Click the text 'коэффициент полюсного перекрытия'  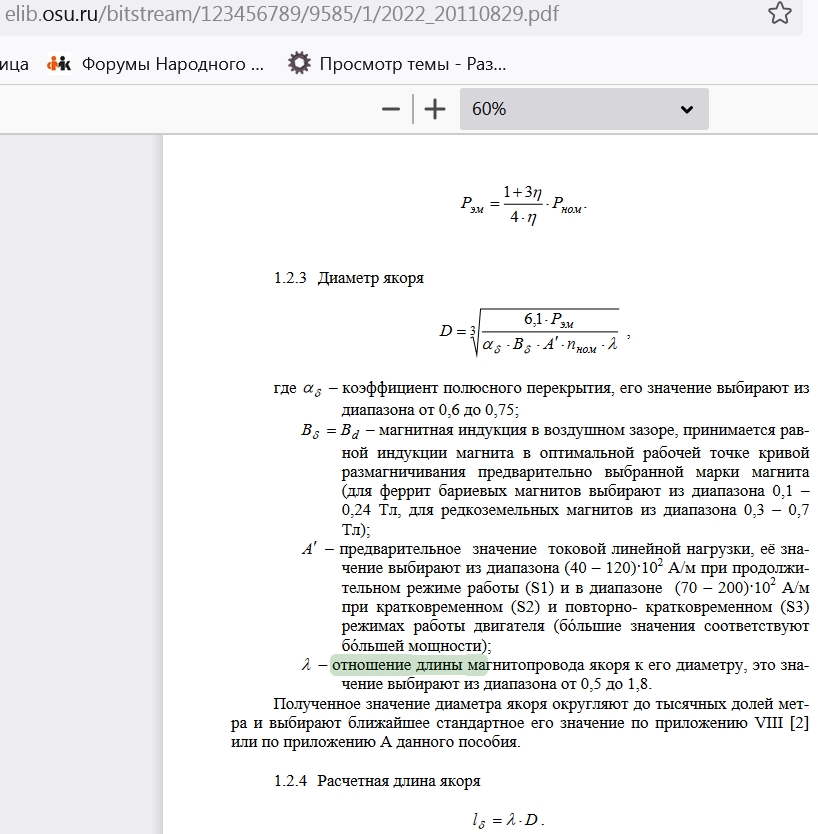coord(476,388)
